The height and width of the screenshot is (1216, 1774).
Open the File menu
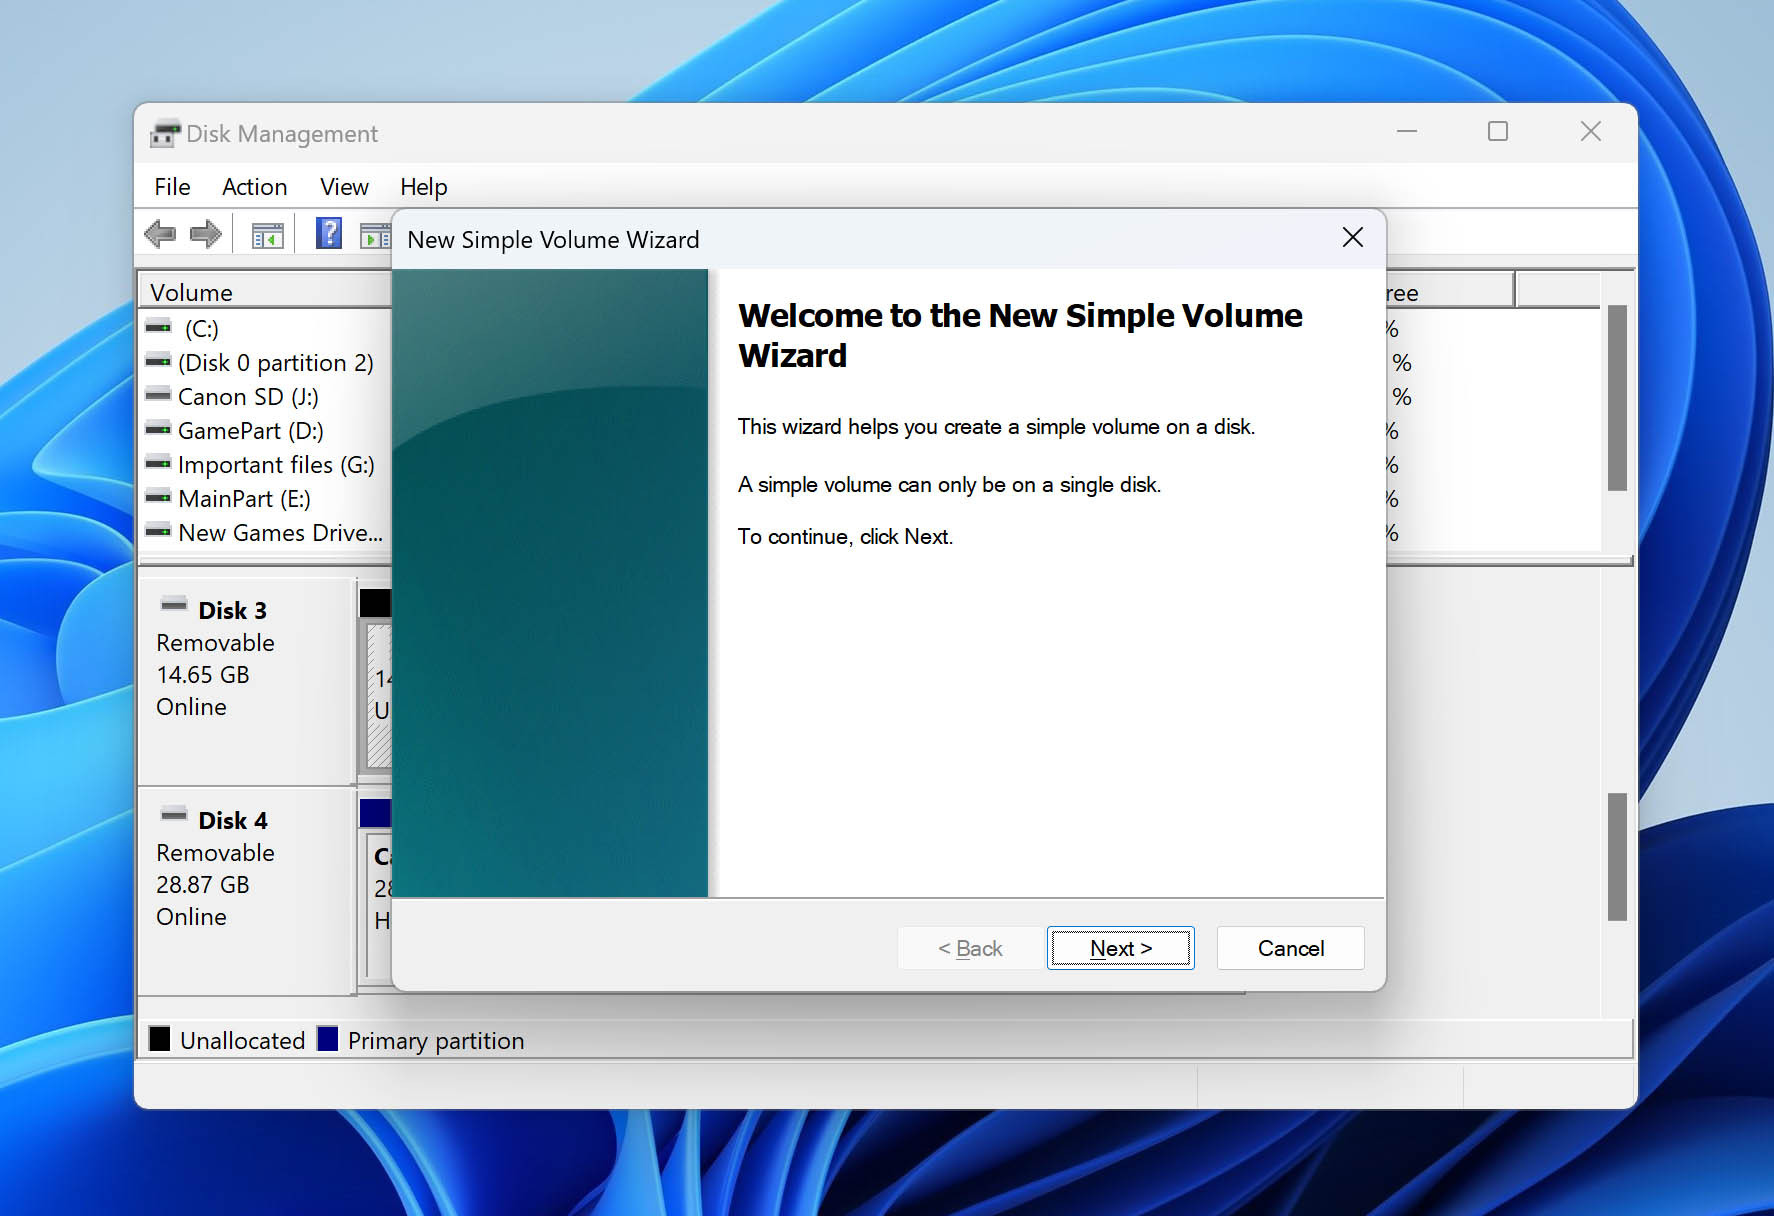tap(172, 187)
